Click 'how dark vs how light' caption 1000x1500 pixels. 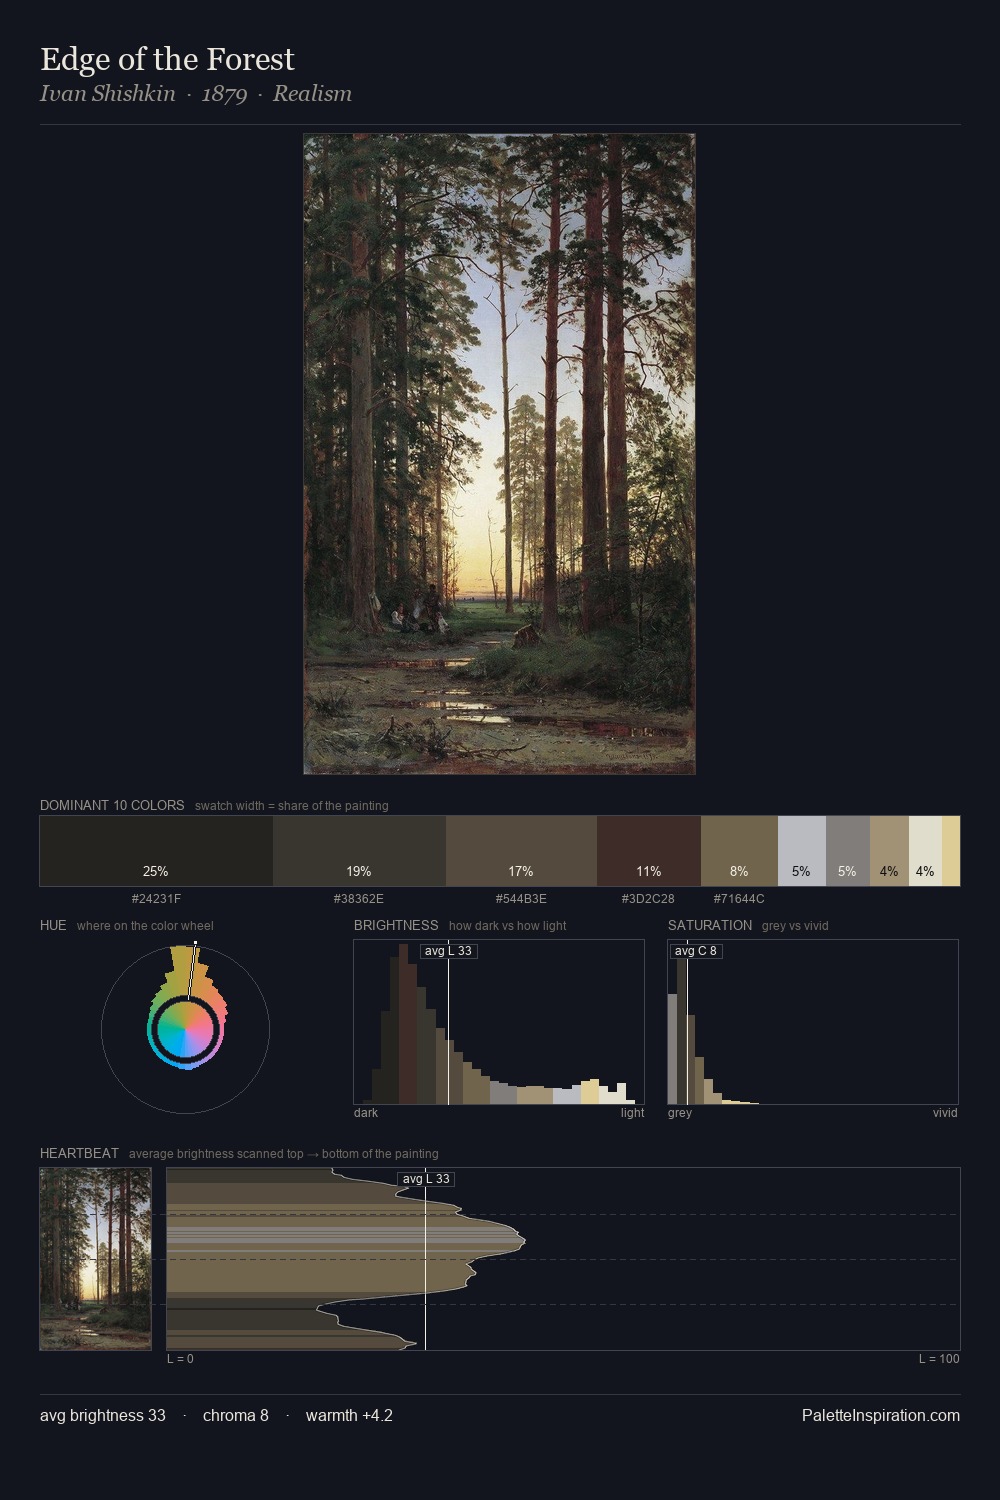508,926
